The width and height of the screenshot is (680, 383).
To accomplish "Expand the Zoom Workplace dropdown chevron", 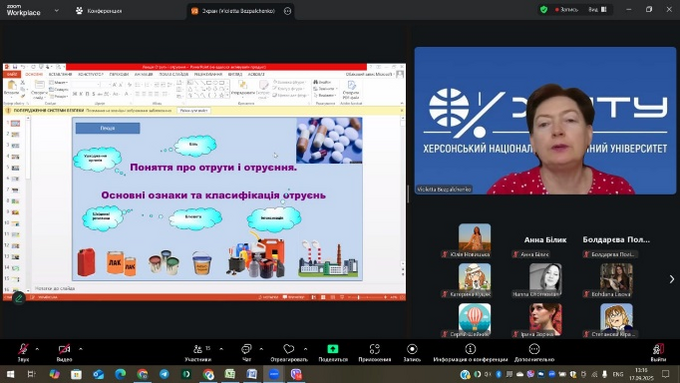I will (56, 10).
